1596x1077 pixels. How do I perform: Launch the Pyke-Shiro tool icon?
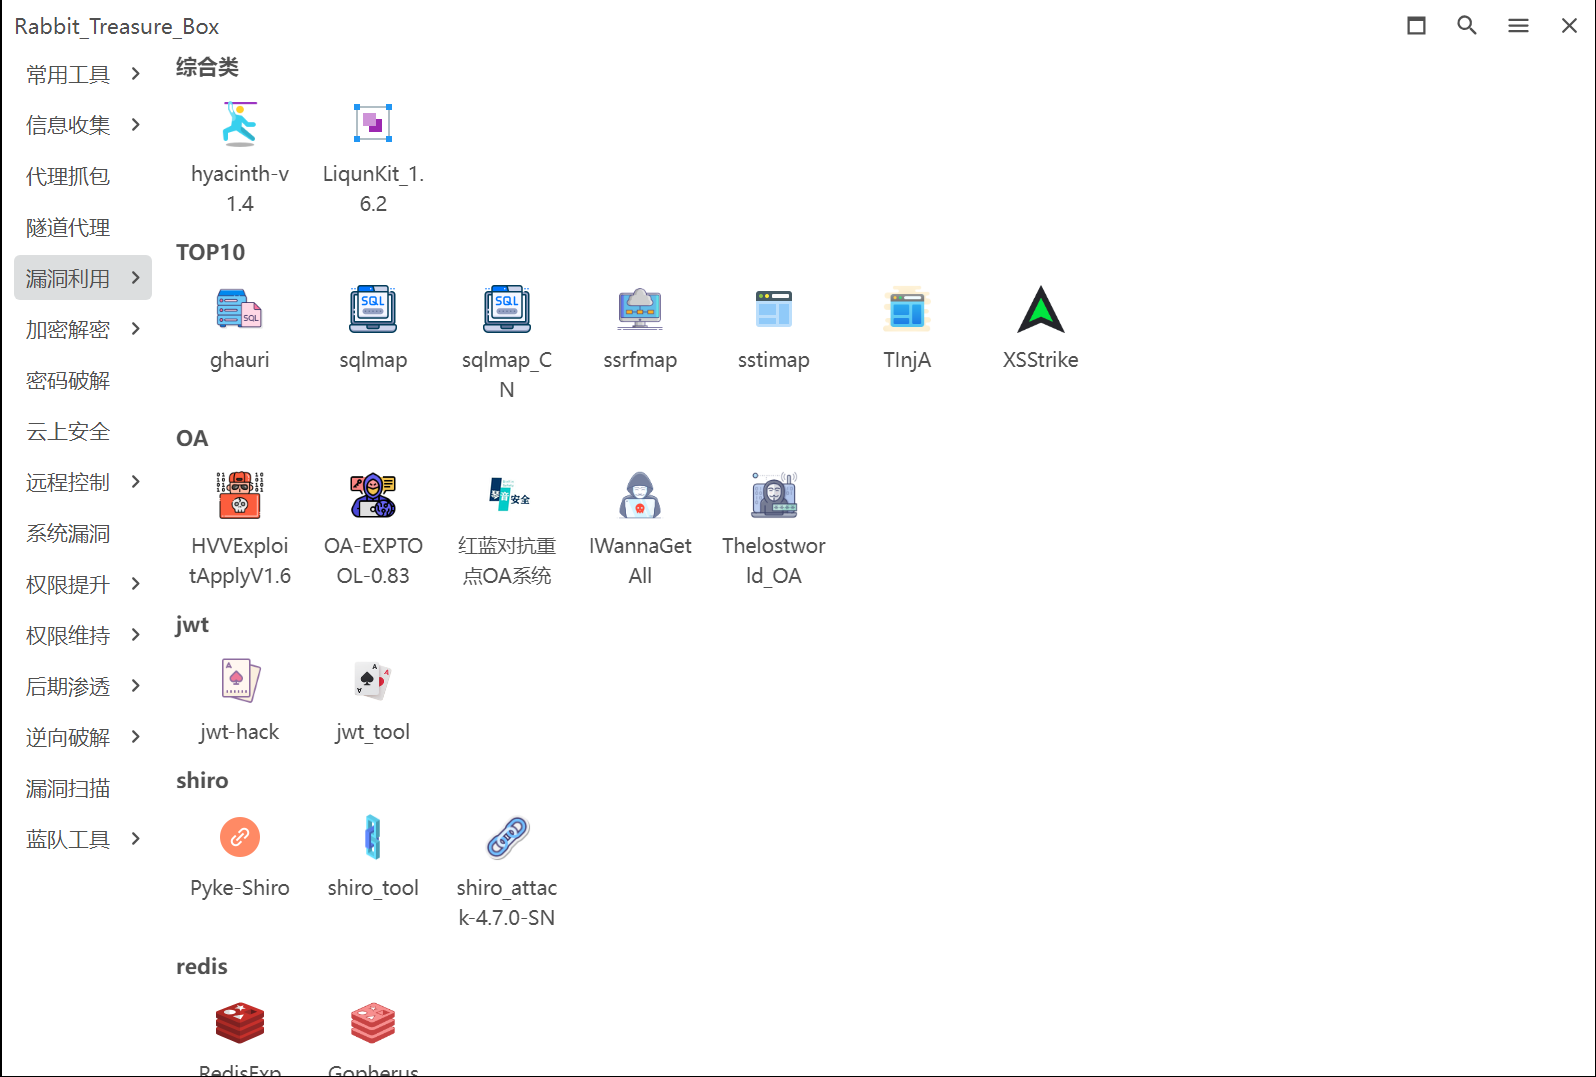click(x=240, y=838)
